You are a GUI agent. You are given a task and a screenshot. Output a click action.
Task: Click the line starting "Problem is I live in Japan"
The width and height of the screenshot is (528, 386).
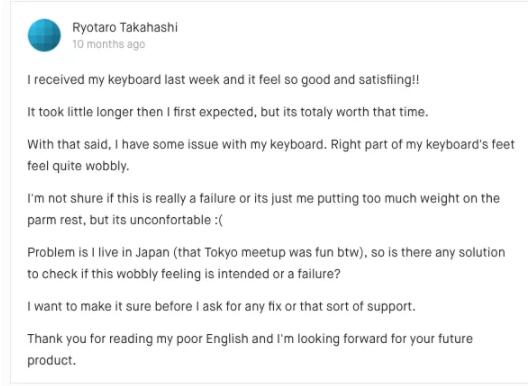(x=266, y=252)
